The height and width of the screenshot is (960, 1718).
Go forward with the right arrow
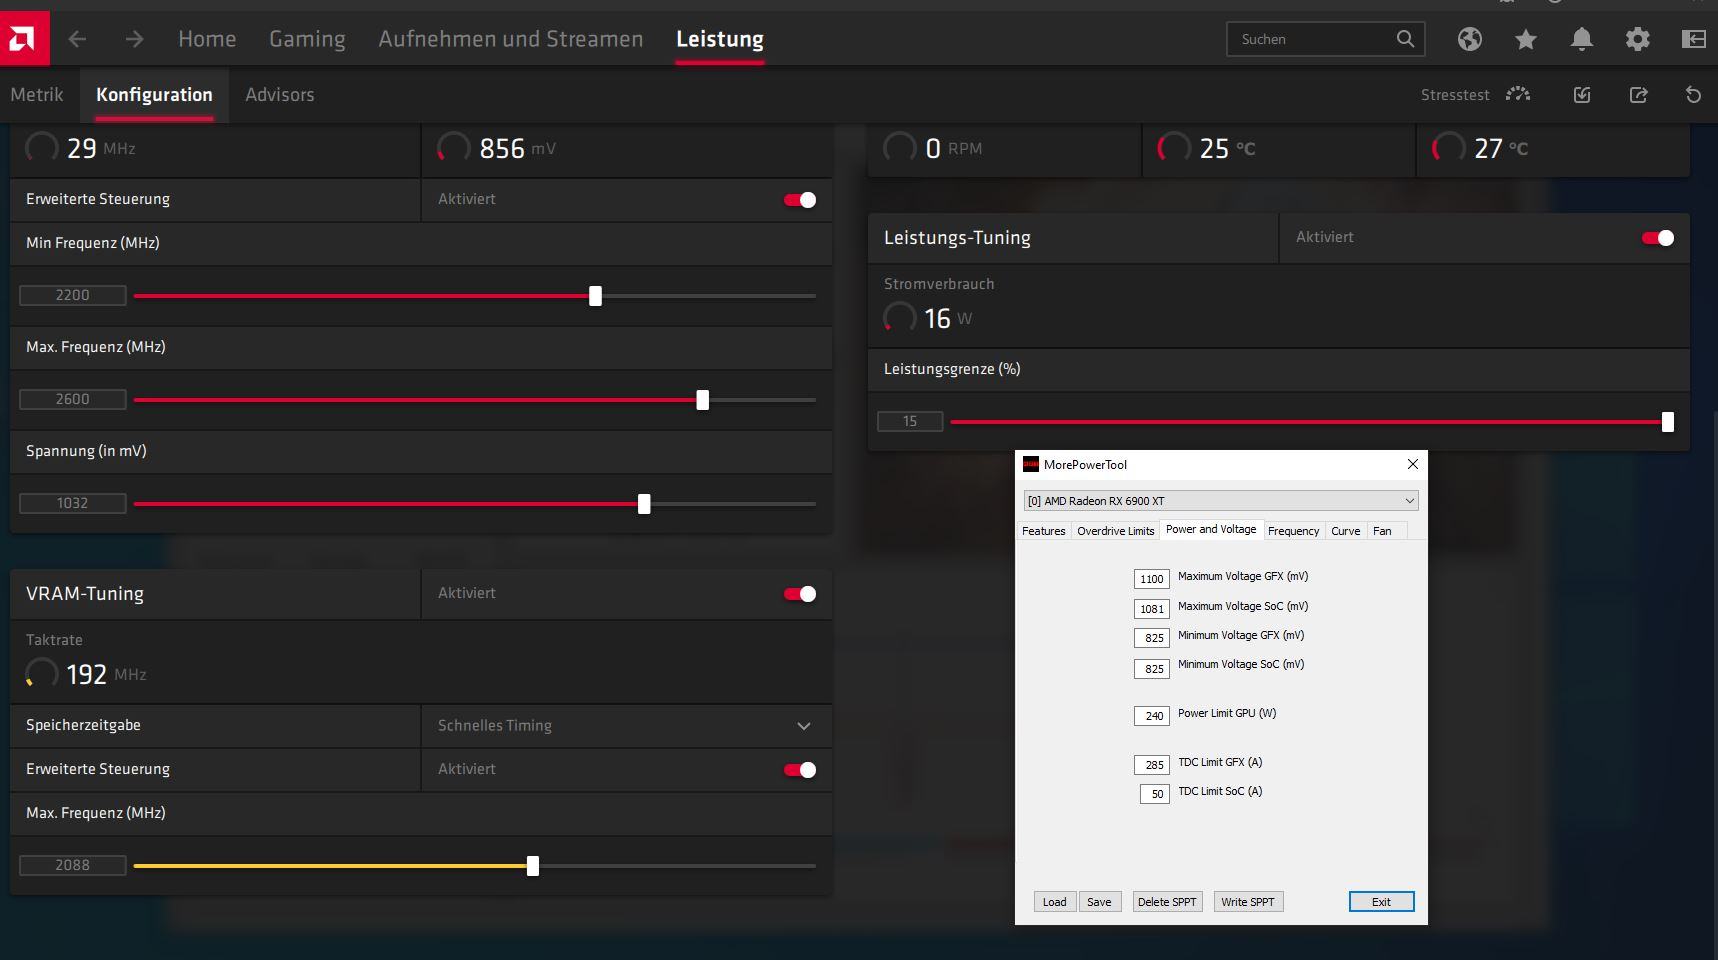point(134,39)
